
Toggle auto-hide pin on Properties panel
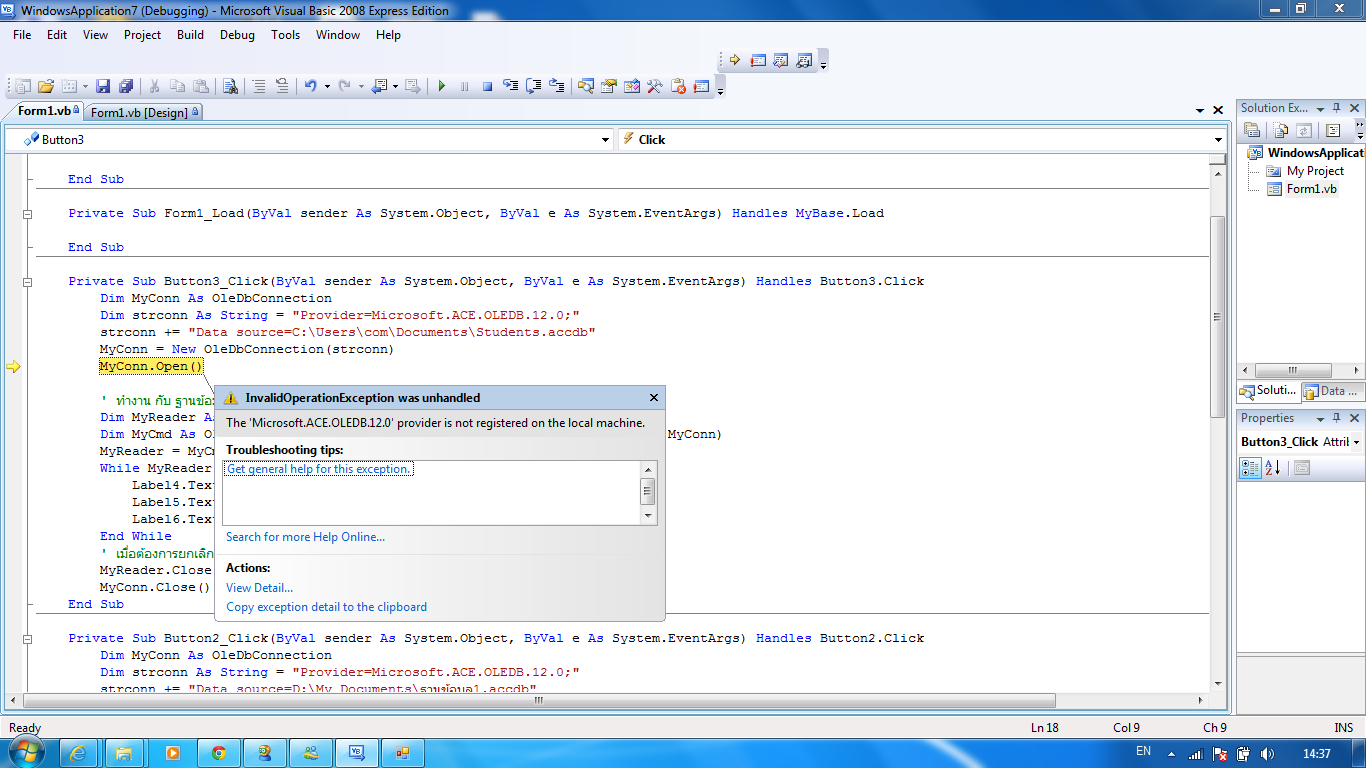click(x=1338, y=419)
